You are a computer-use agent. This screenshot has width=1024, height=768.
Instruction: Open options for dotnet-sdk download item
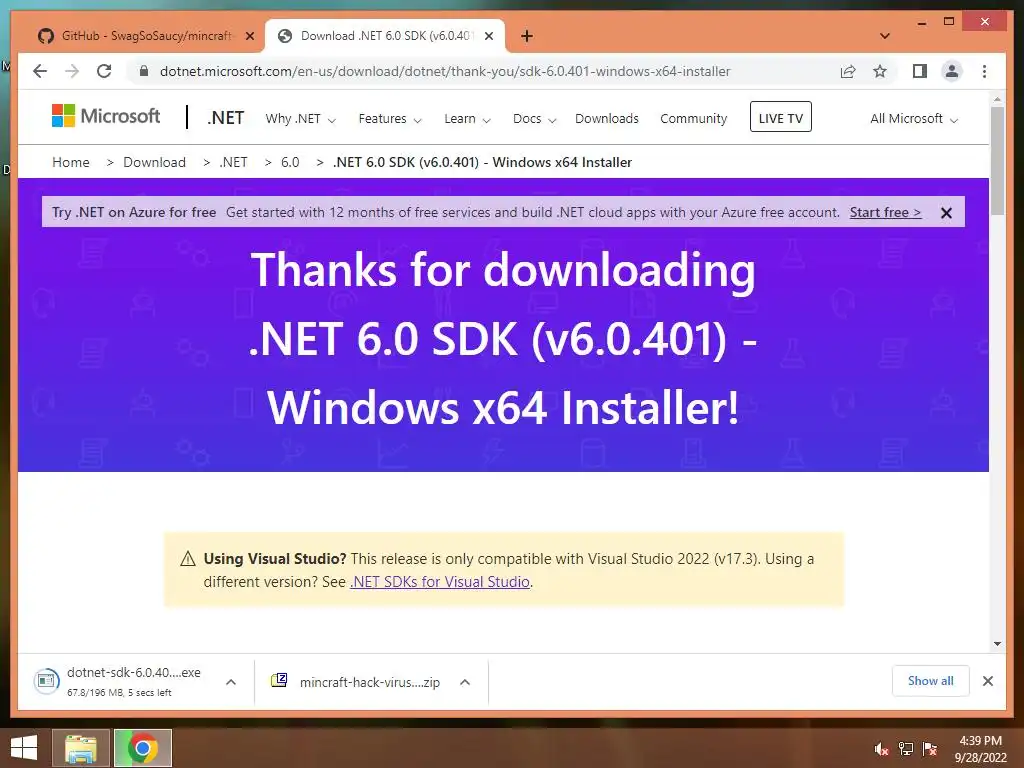click(231, 682)
